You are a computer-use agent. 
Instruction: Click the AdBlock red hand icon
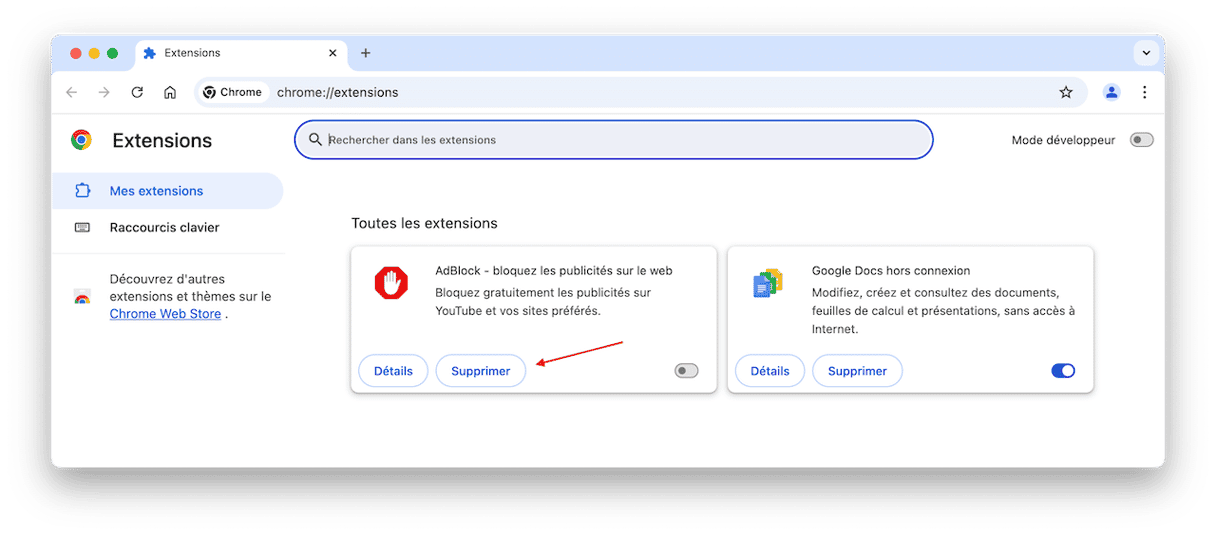391,283
